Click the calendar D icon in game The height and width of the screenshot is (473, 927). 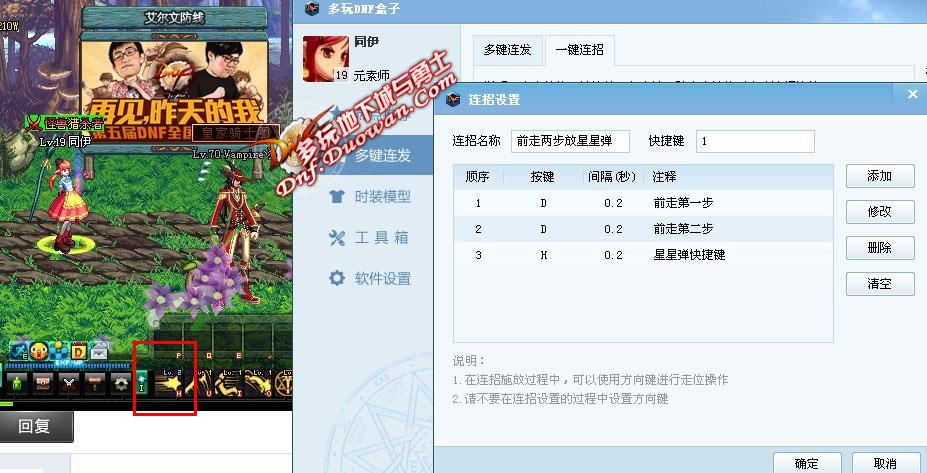(79, 352)
